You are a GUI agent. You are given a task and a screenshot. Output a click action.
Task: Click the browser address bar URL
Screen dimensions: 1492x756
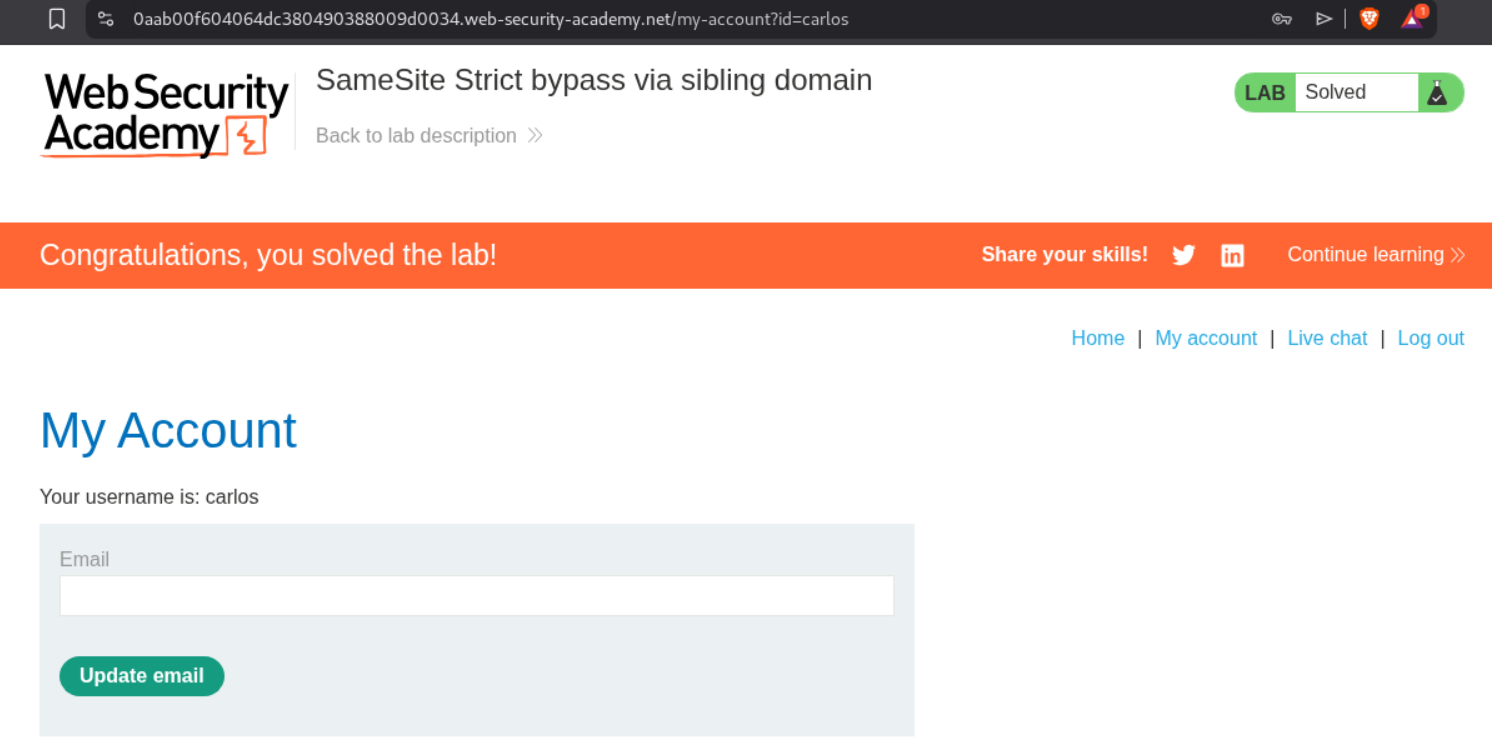pos(490,19)
